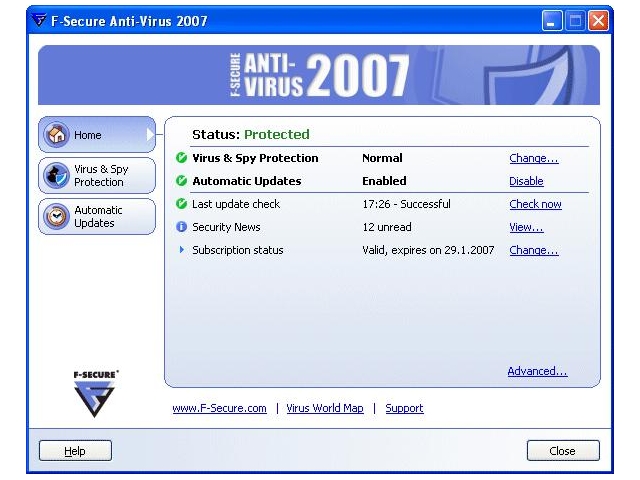640x480 pixels.
Task: Click the '12 unread' text
Action: tap(387, 227)
